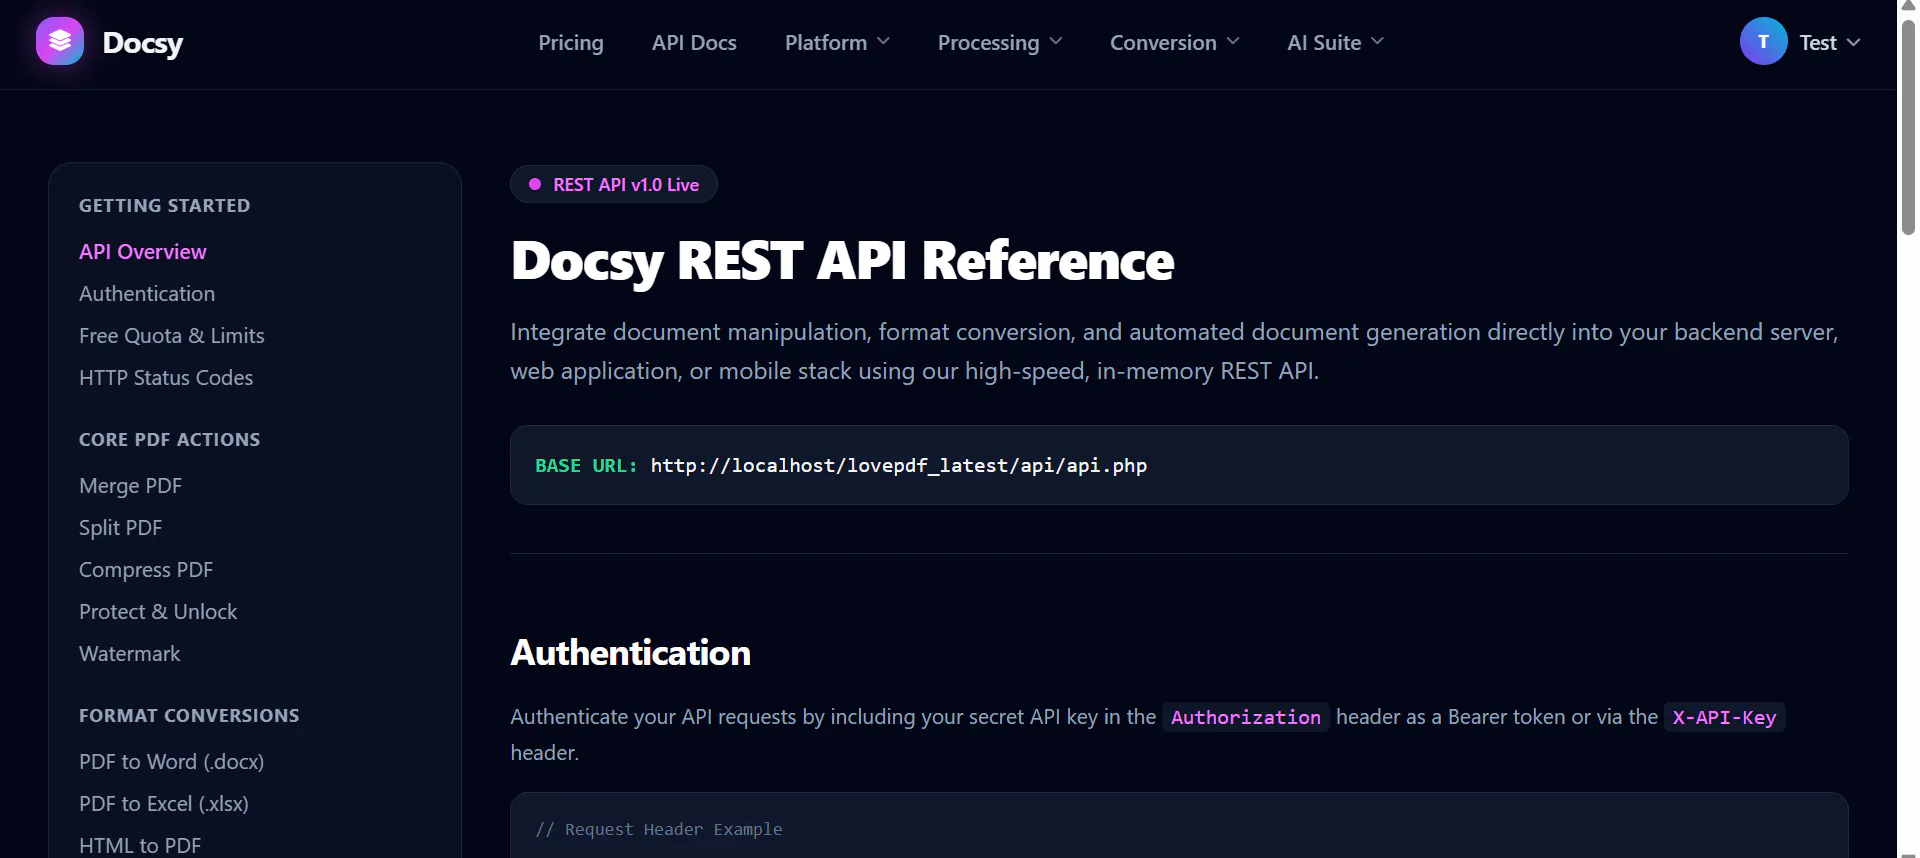Select API Overview in the sidebar
Viewport: 1920px width, 858px height.
click(x=143, y=252)
